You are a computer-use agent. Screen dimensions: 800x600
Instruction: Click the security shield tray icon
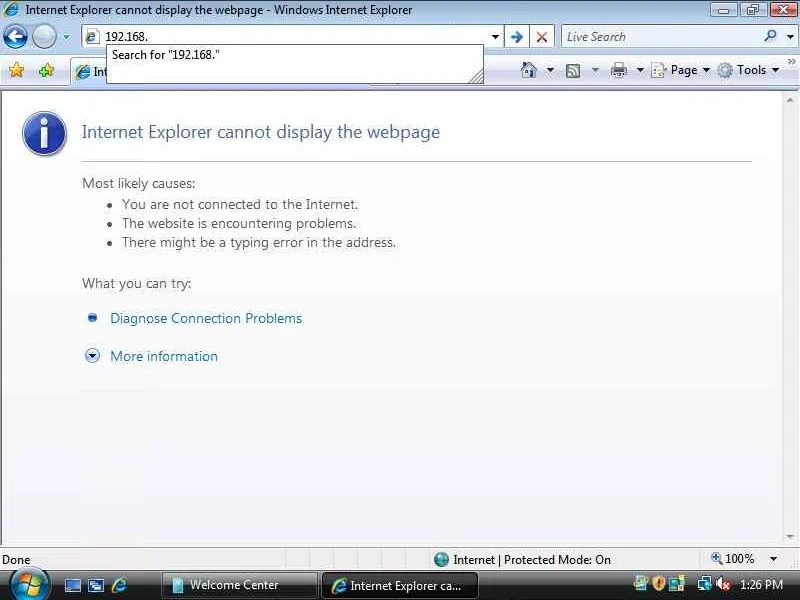659,583
